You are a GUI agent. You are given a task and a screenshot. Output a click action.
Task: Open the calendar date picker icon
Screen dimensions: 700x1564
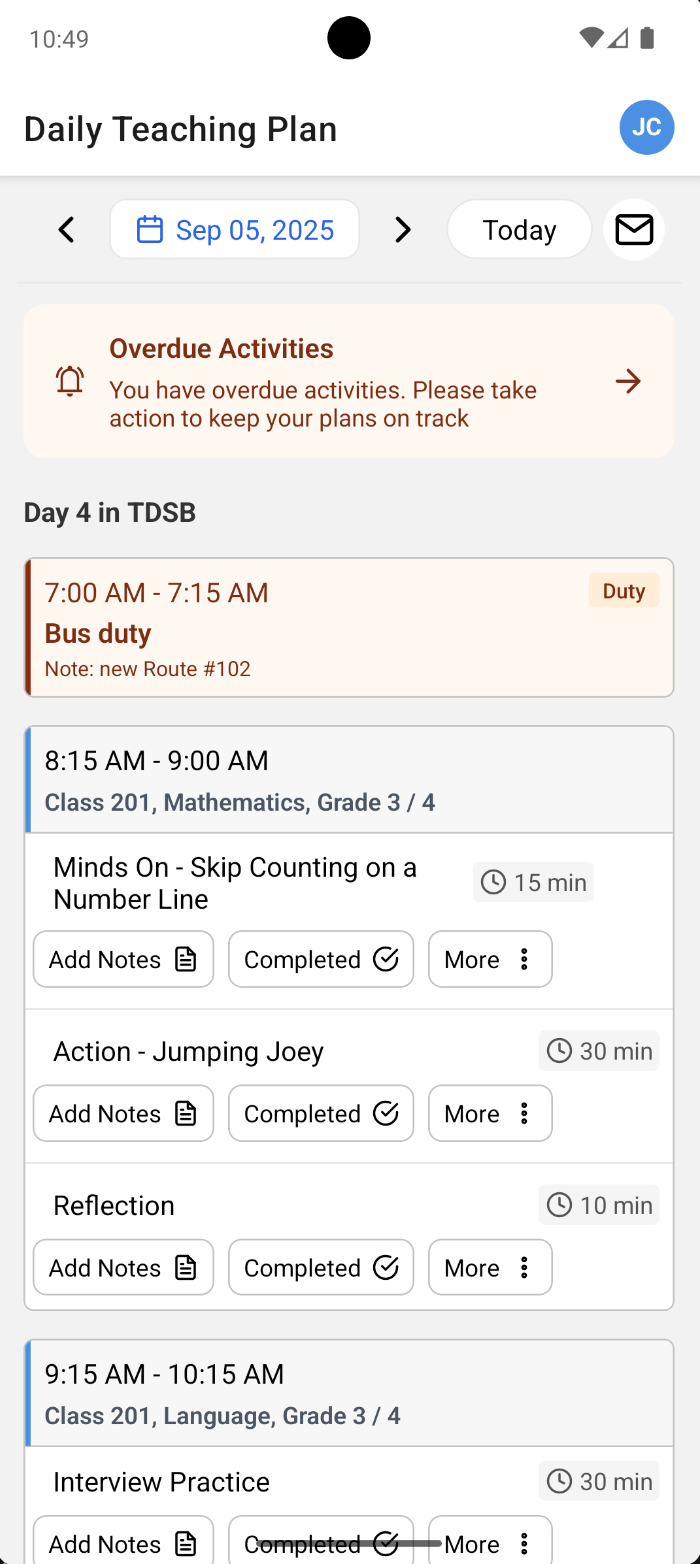pyautogui.click(x=150, y=229)
